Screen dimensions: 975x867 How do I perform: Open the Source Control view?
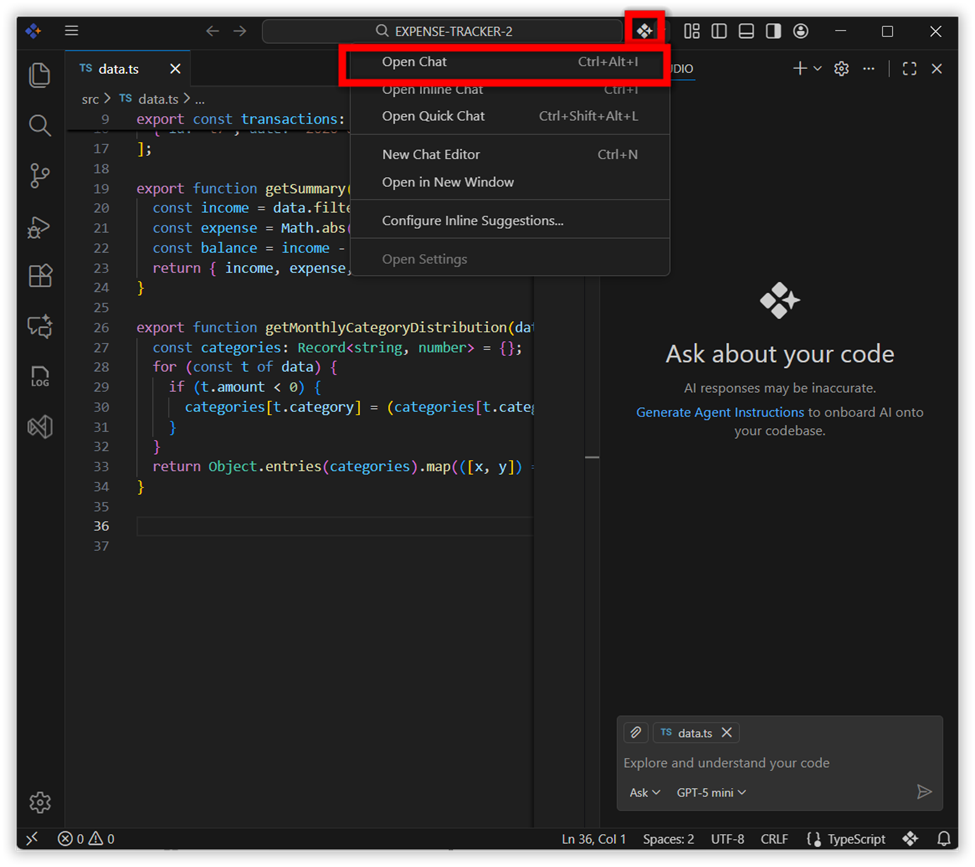pyautogui.click(x=40, y=176)
